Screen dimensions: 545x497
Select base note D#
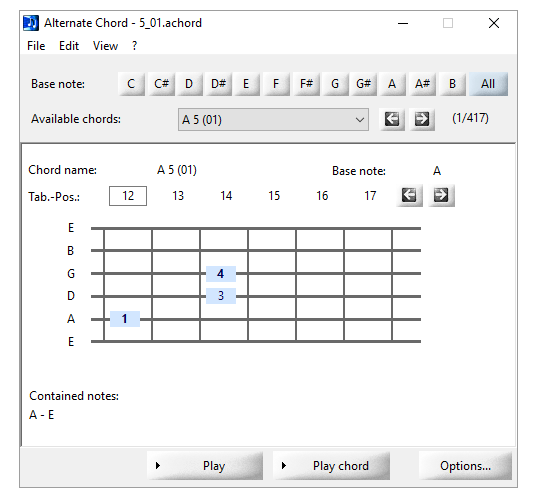218,84
